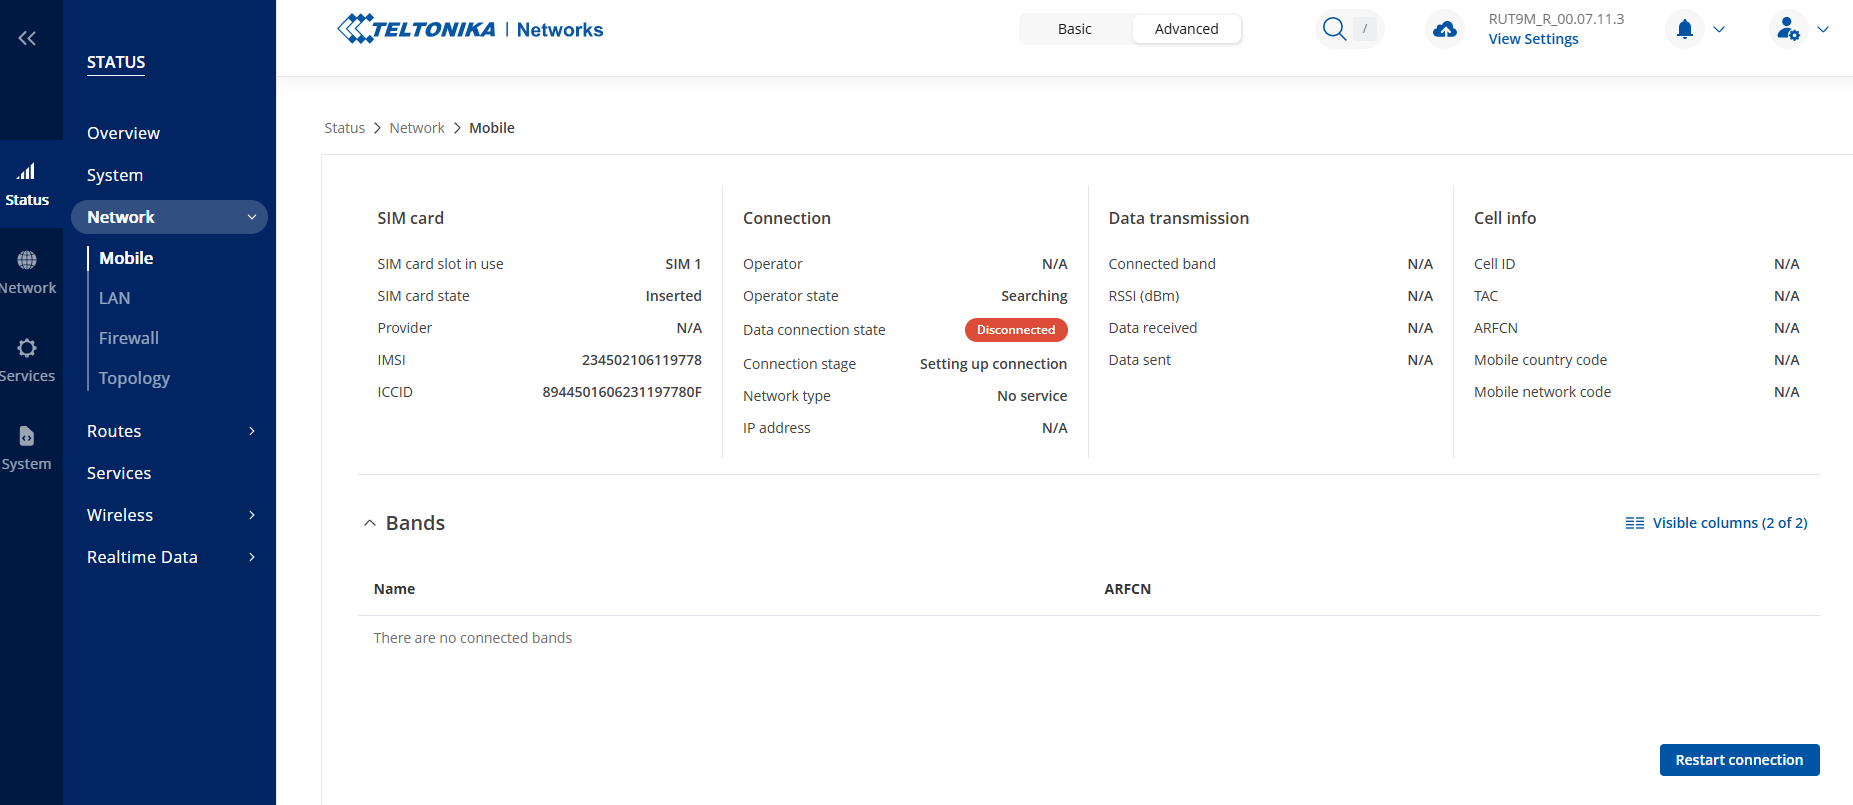
Task: Expand user account dropdown arrow
Action: (x=1823, y=29)
